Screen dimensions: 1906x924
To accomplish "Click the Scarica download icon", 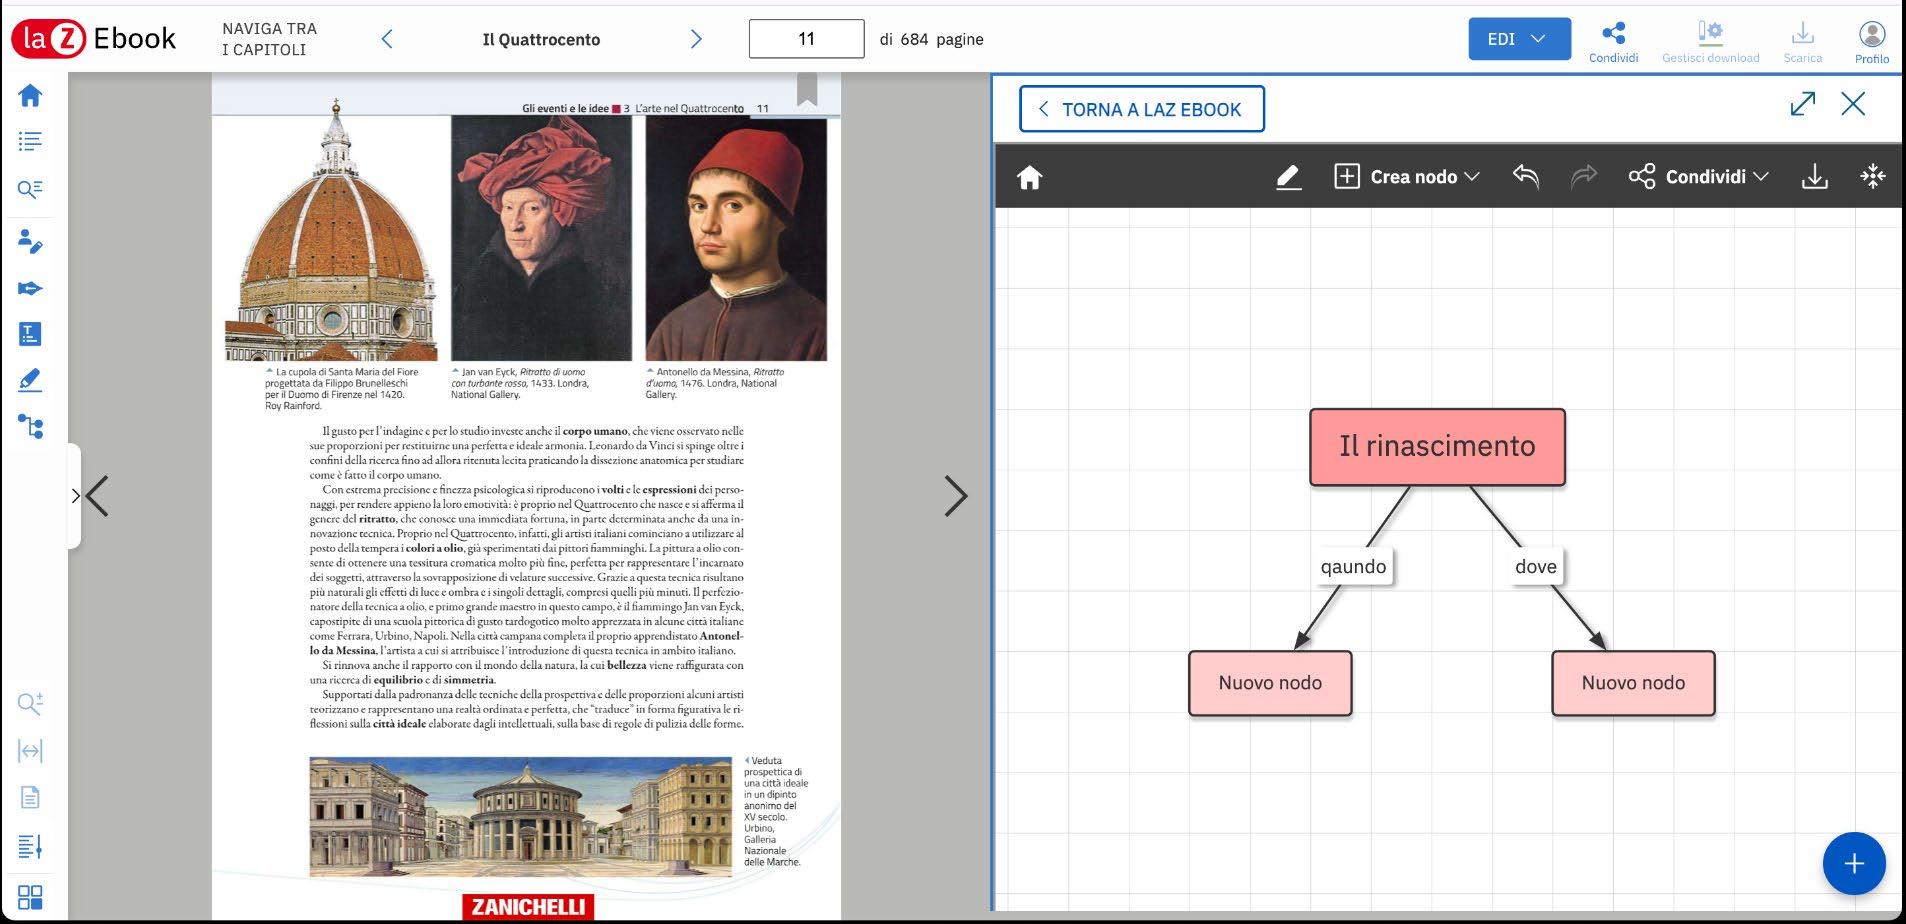I will (x=1802, y=42).
